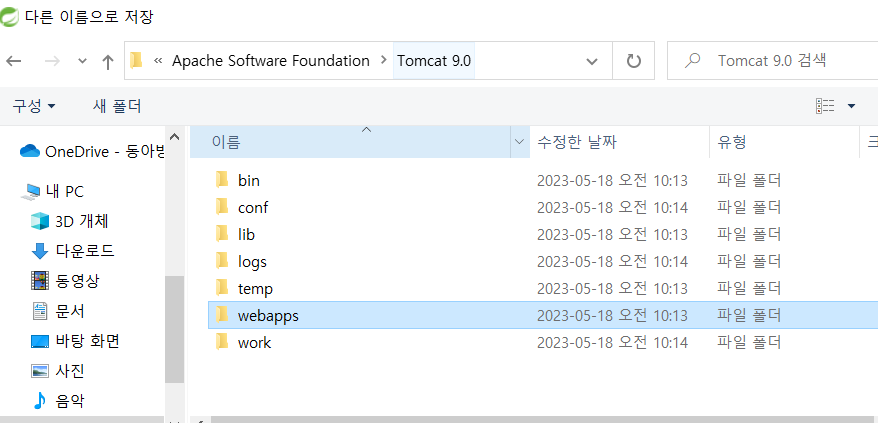
Task: Select the conf folder icon
Action: [x=222, y=207]
